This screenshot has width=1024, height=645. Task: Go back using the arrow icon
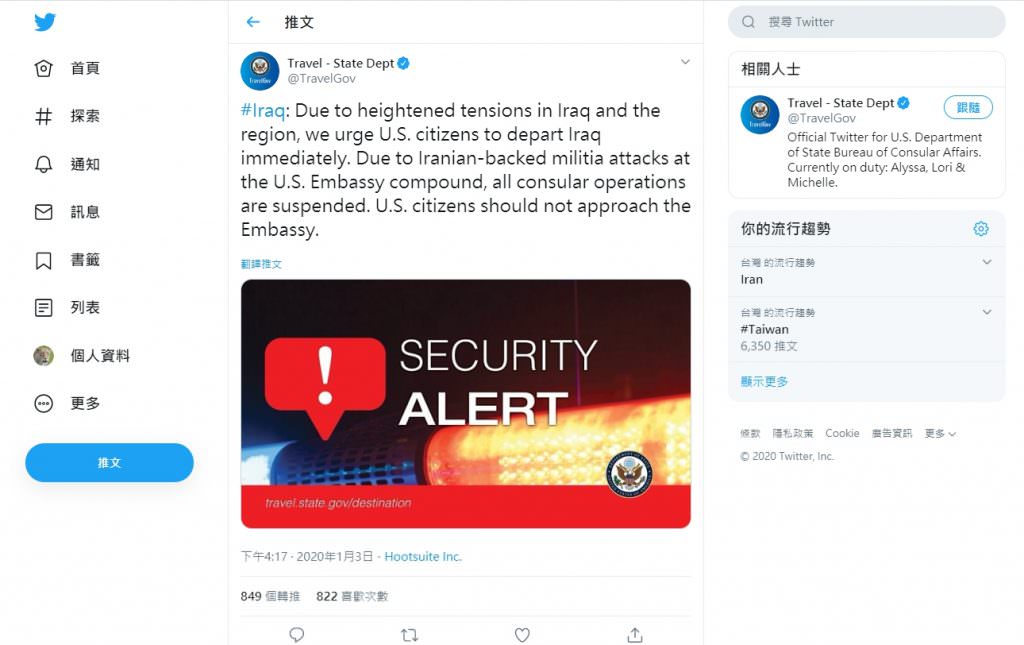tap(253, 22)
